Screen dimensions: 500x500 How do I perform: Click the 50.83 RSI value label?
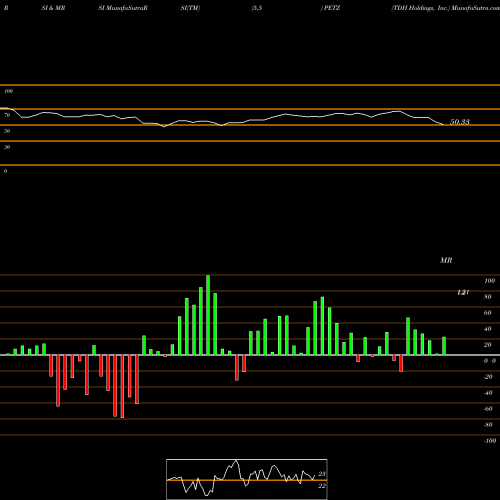pos(460,122)
